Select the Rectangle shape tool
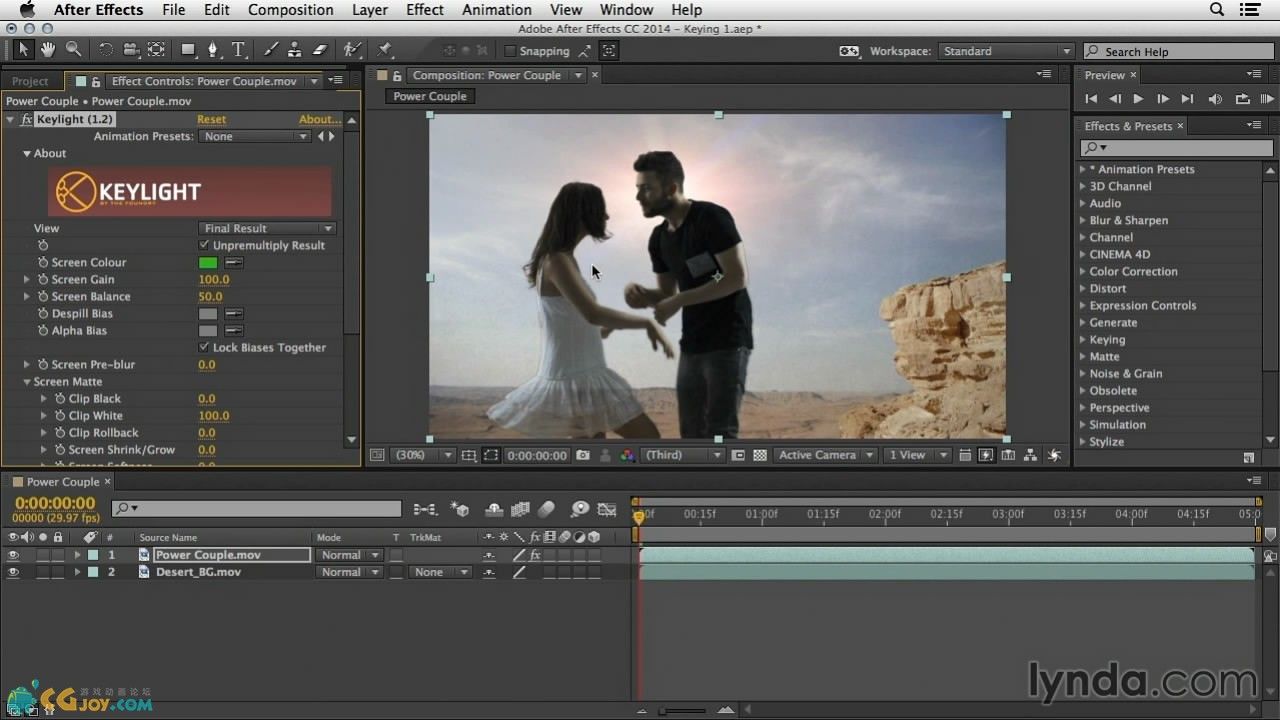The image size is (1280, 720). point(188,49)
